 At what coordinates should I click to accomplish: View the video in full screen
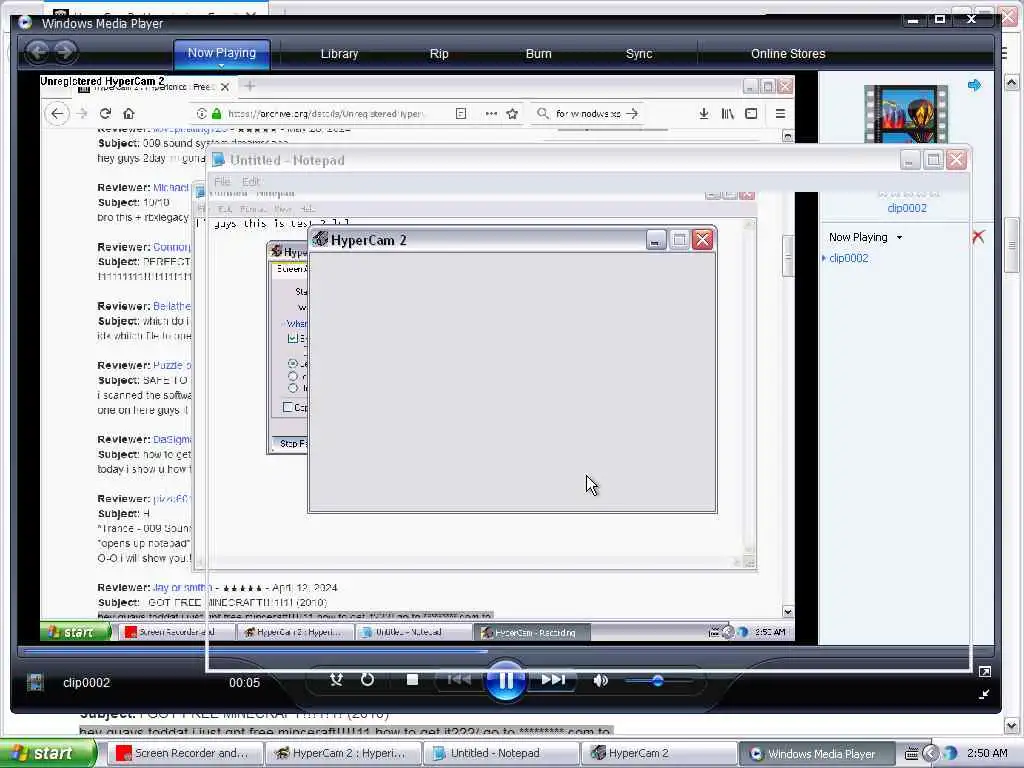pos(985,671)
